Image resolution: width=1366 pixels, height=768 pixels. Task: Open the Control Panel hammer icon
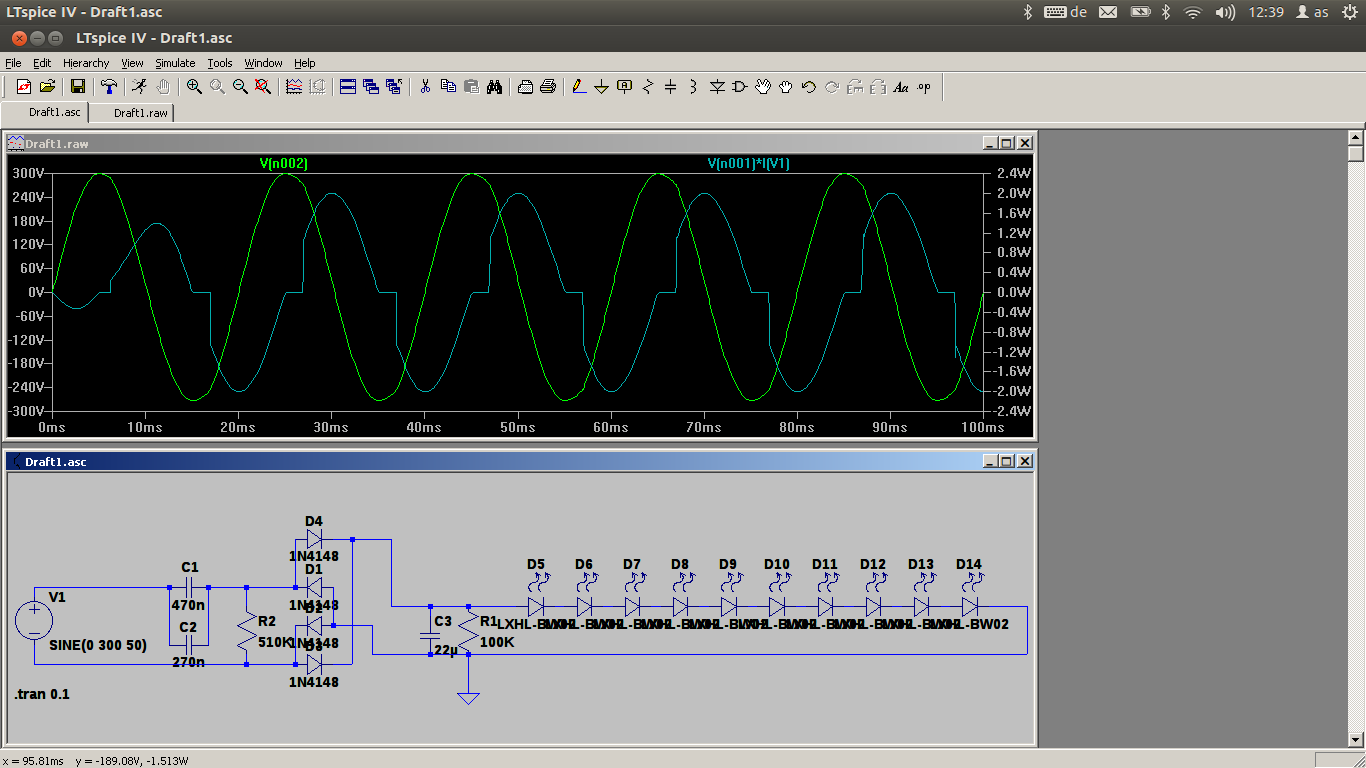tap(109, 87)
